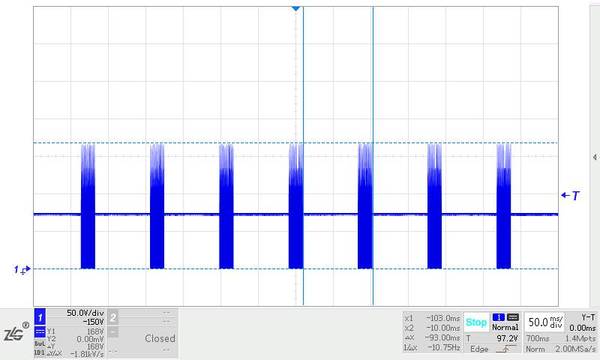This screenshot has height=360, width=600.
Task: Click the ZLG logo
Action: [x=16, y=331]
